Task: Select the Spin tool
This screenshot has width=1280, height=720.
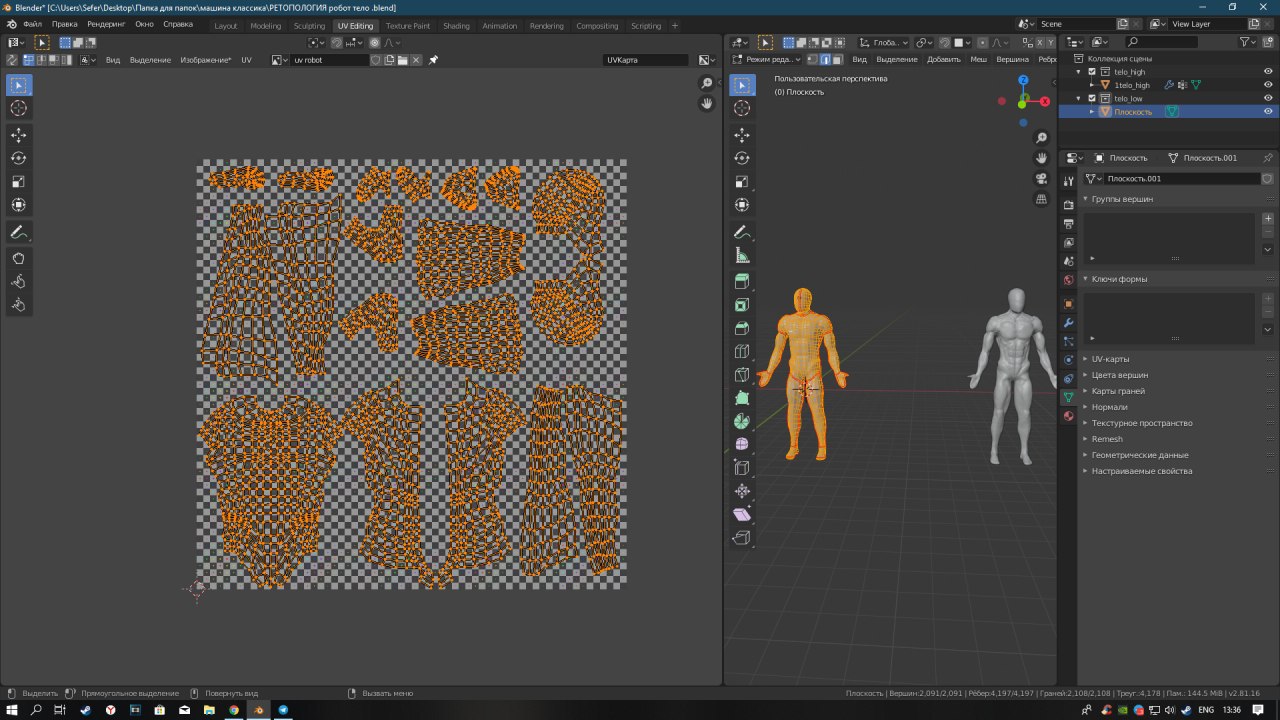Action: [x=742, y=421]
